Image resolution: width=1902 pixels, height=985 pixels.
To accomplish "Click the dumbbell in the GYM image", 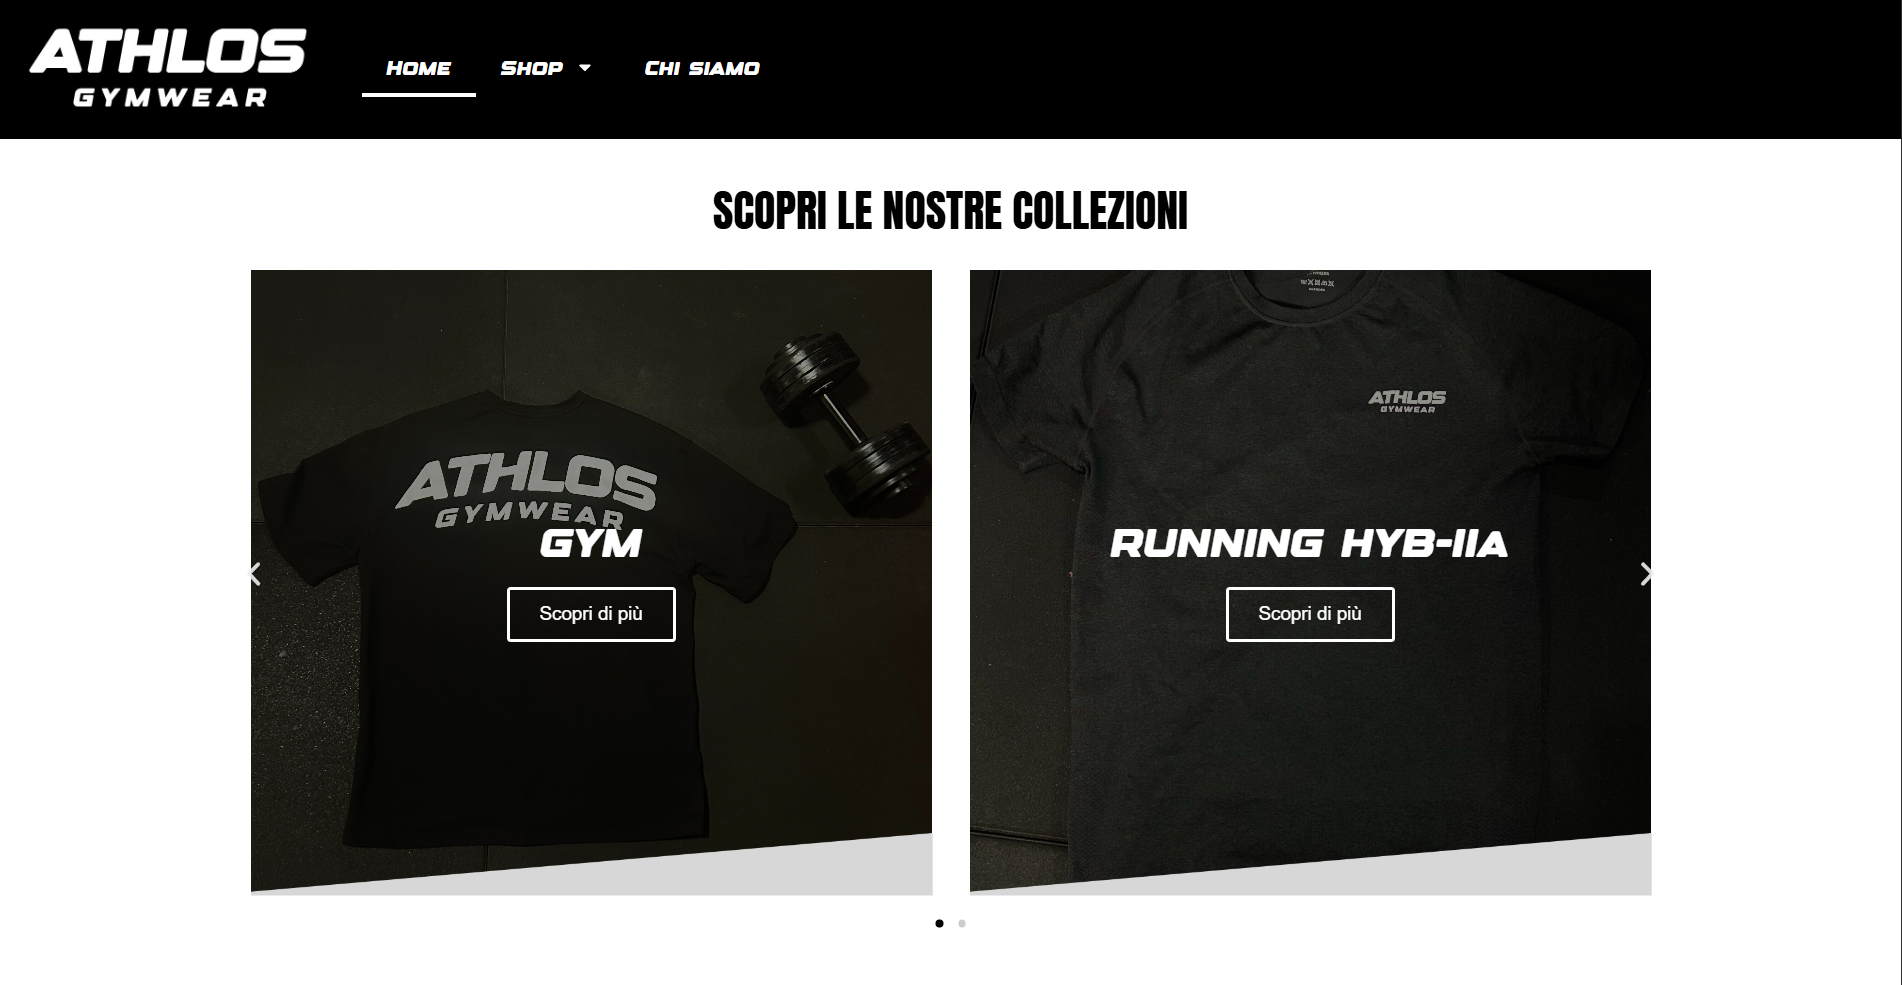I will tap(846, 423).
